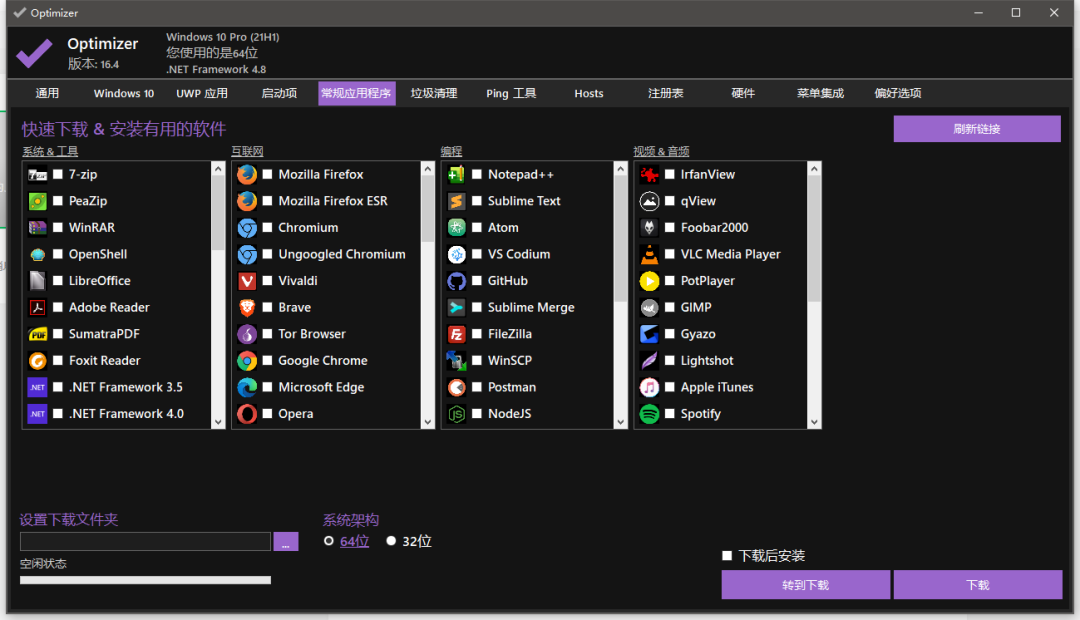Select the 32位 radio button

pos(391,541)
